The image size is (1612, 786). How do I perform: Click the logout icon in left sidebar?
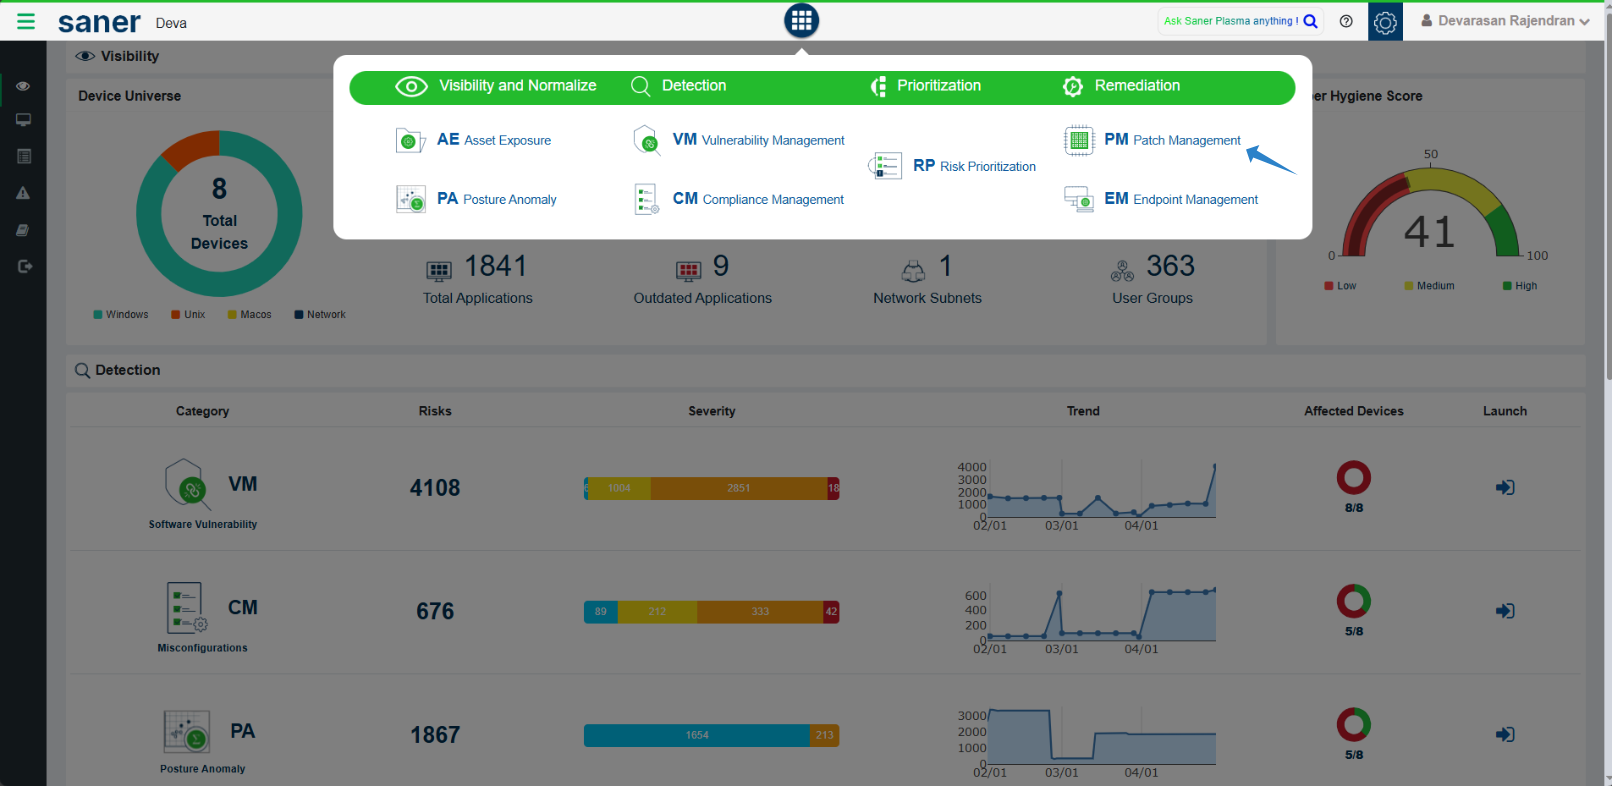[25, 266]
